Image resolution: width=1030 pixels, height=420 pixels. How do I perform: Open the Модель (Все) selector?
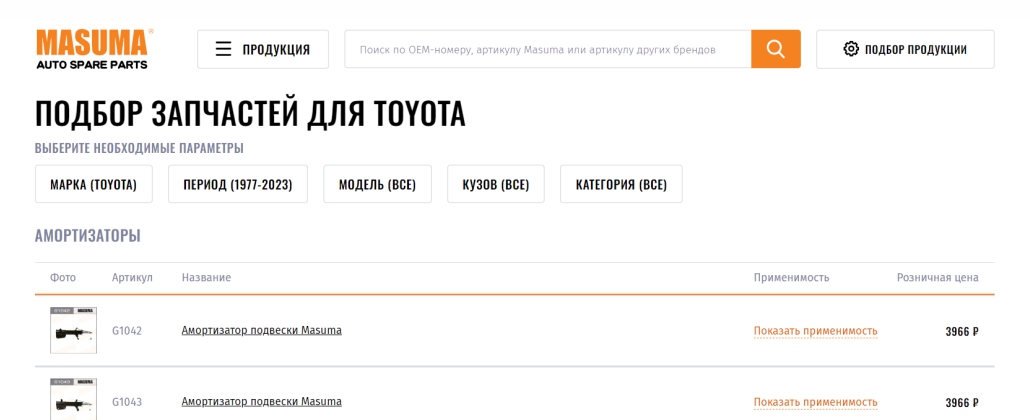(377, 185)
